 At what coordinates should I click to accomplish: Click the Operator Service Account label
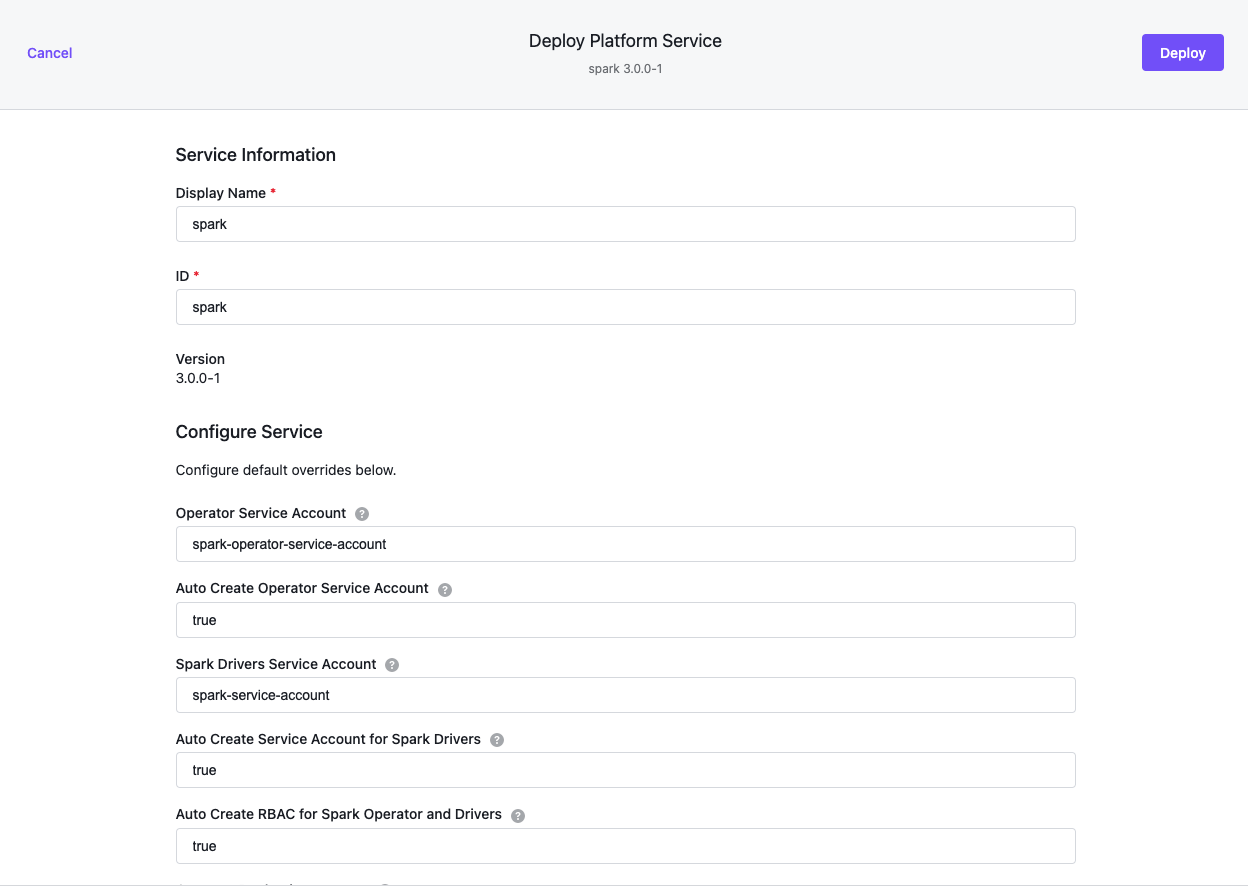point(261,513)
